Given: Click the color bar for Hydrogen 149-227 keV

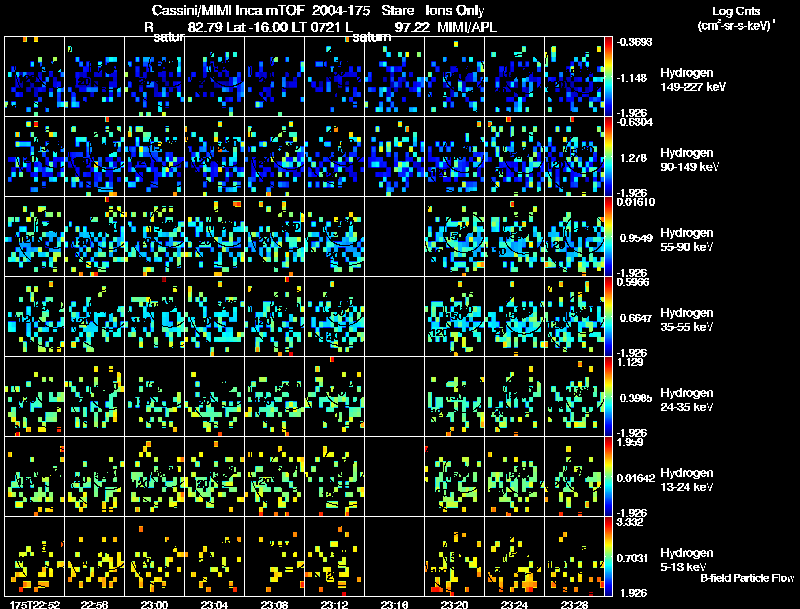Looking at the screenshot, I should tap(608, 76).
